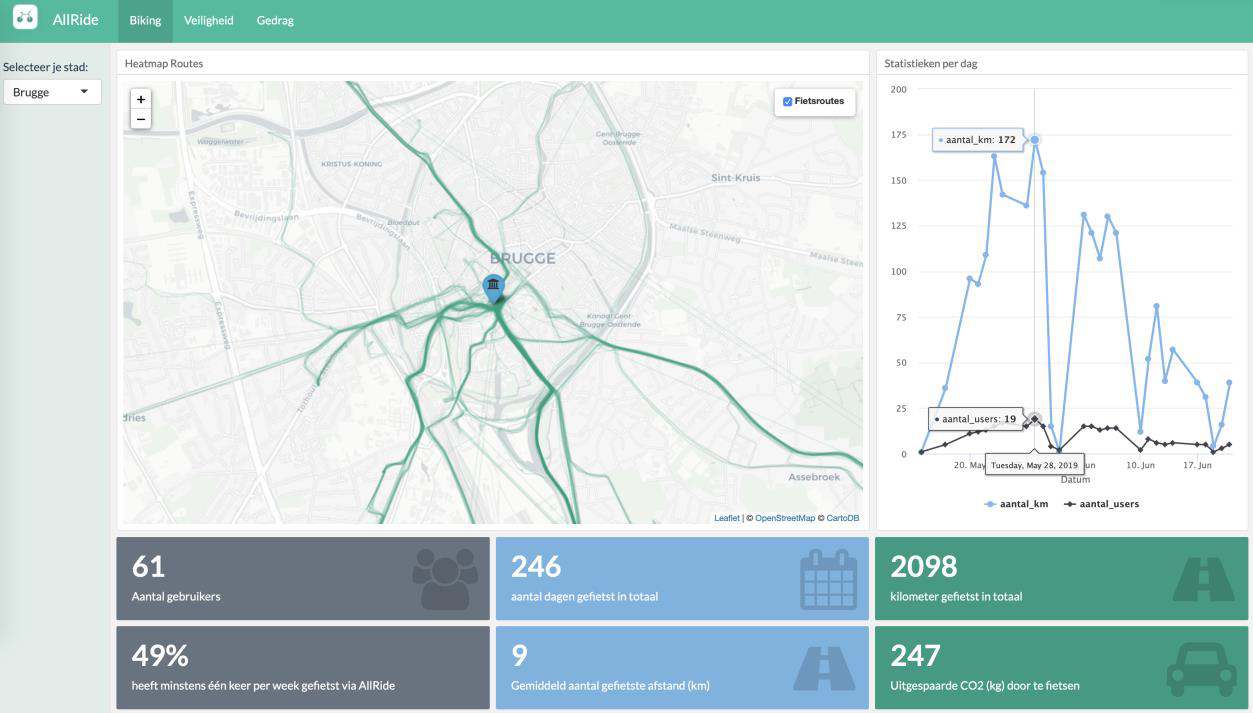The width and height of the screenshot is (1253, 713).
Task: Switch to the Veiligheid tab
Action: point(208,20)
